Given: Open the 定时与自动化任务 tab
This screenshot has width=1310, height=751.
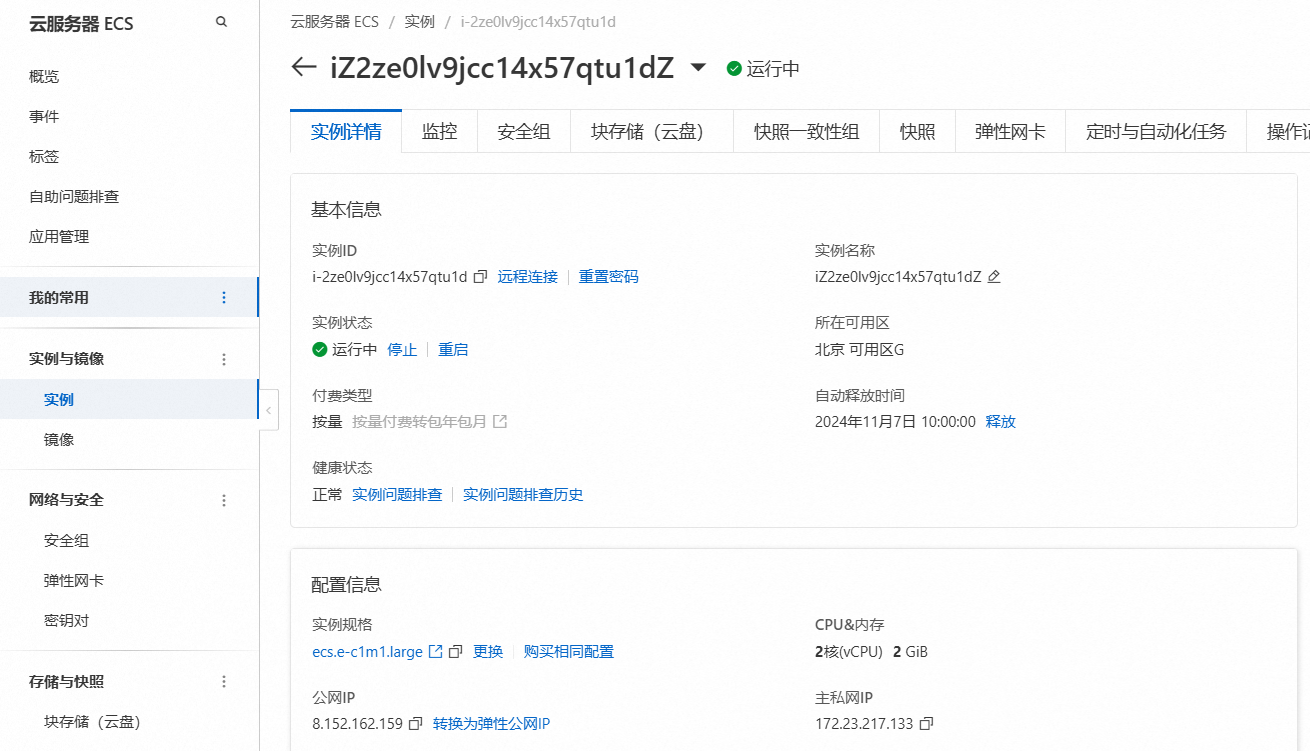Looking at the screenshot, I should tap(1156, 131).
